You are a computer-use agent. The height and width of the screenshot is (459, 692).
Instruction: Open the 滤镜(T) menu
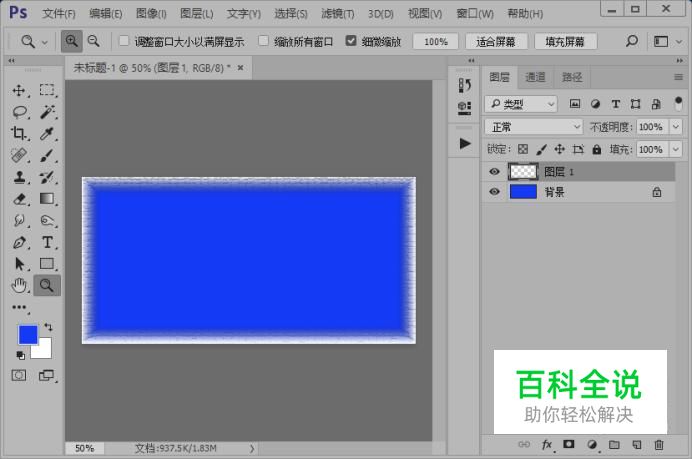(338, 14)
